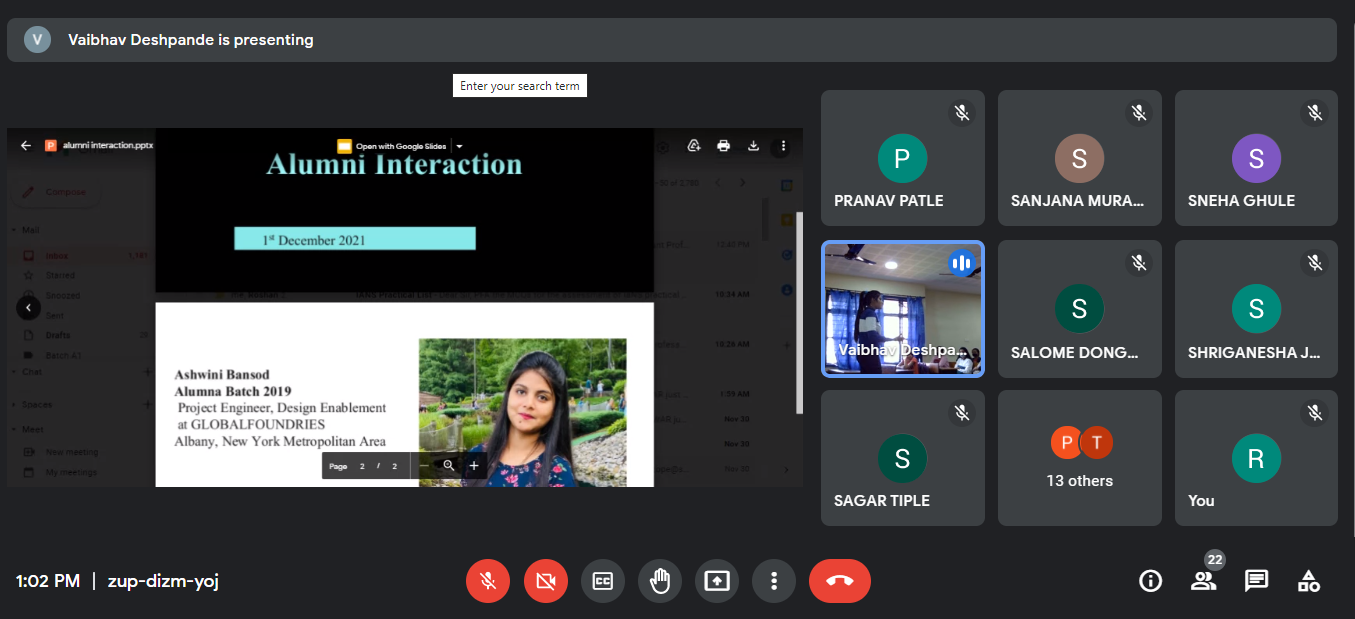Collapse the Chat section in presented Gmail
1355x619 pixels.
13,372
